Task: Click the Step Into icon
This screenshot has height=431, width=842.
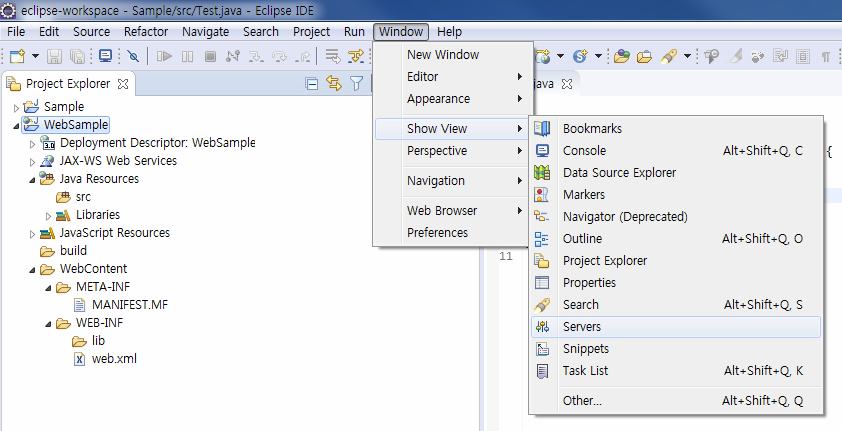Action: pyautogui.click(x=256, y=56)
